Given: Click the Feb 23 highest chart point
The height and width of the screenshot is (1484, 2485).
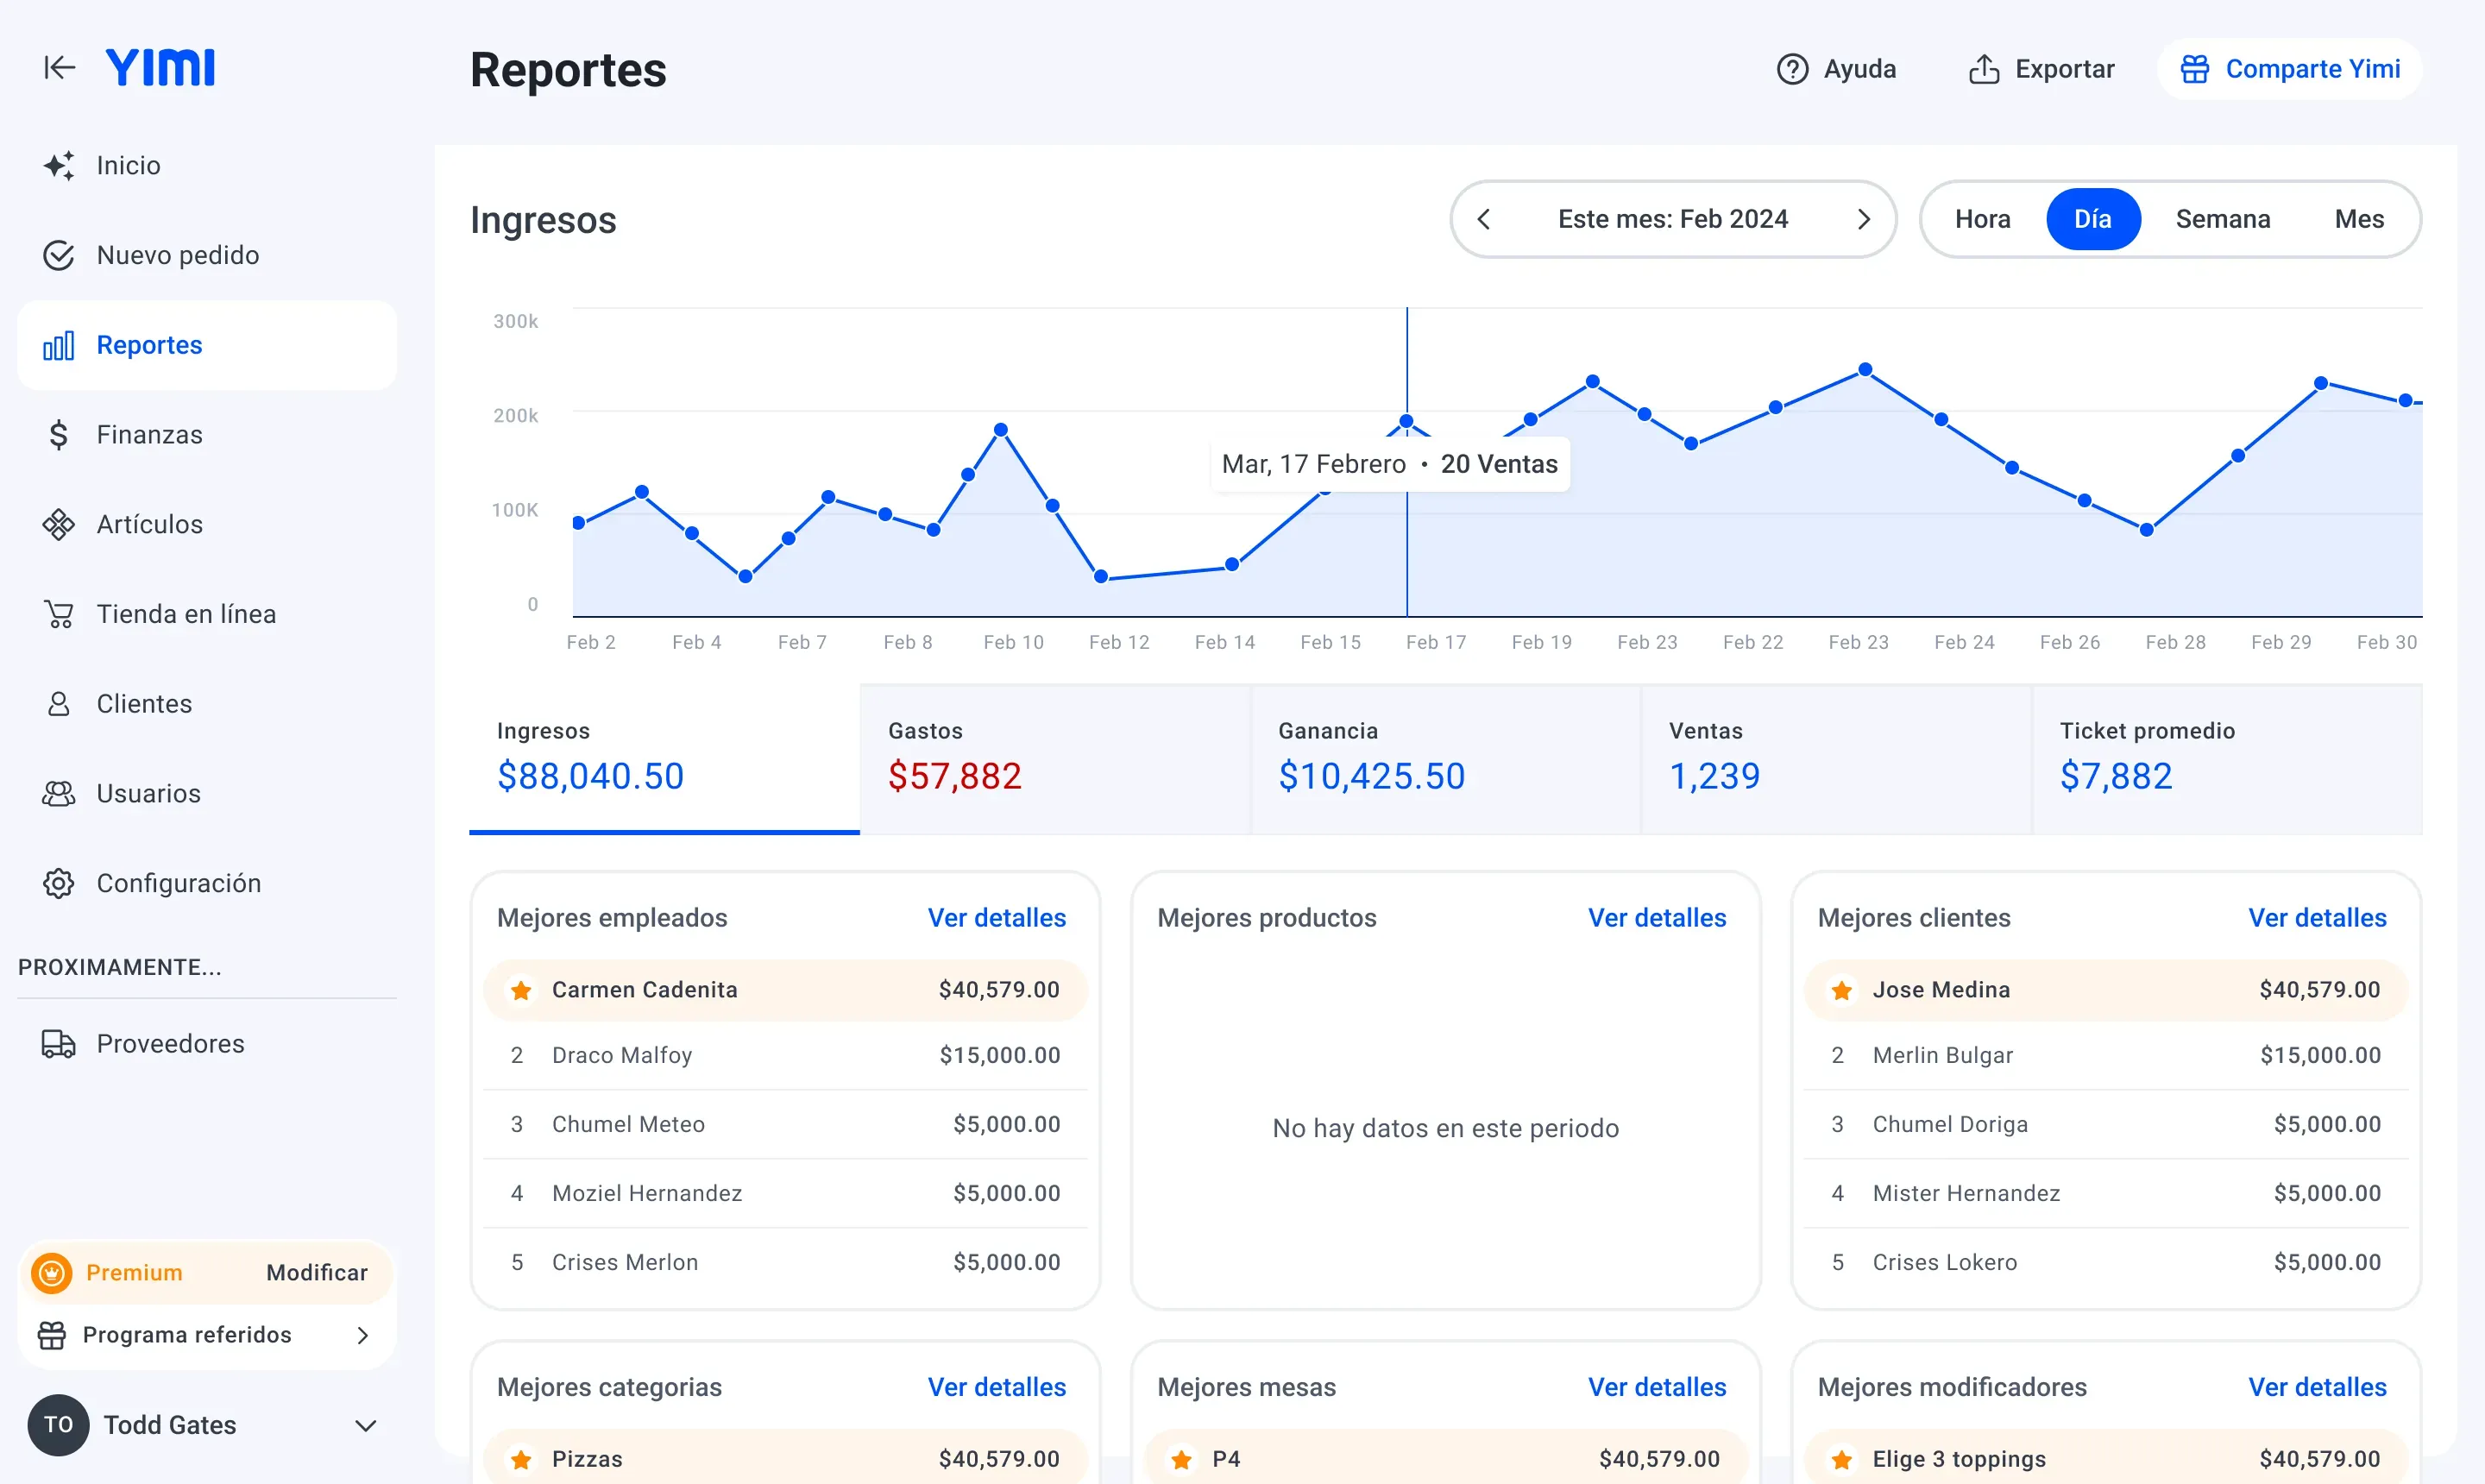Looking at the screenshot, I should coord(1865,370).
